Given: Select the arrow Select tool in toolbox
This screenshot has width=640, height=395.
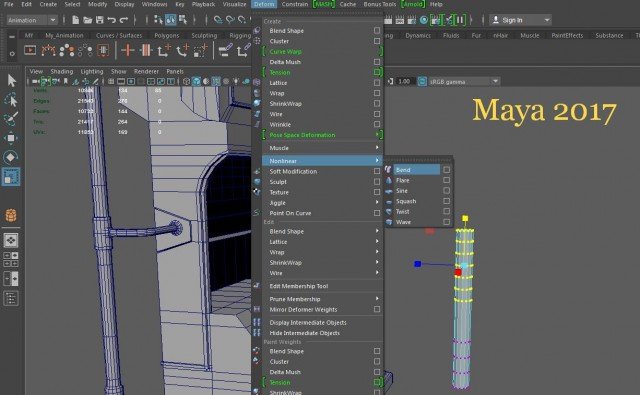Looking at the screenshot, I should (x=11, y=80).
